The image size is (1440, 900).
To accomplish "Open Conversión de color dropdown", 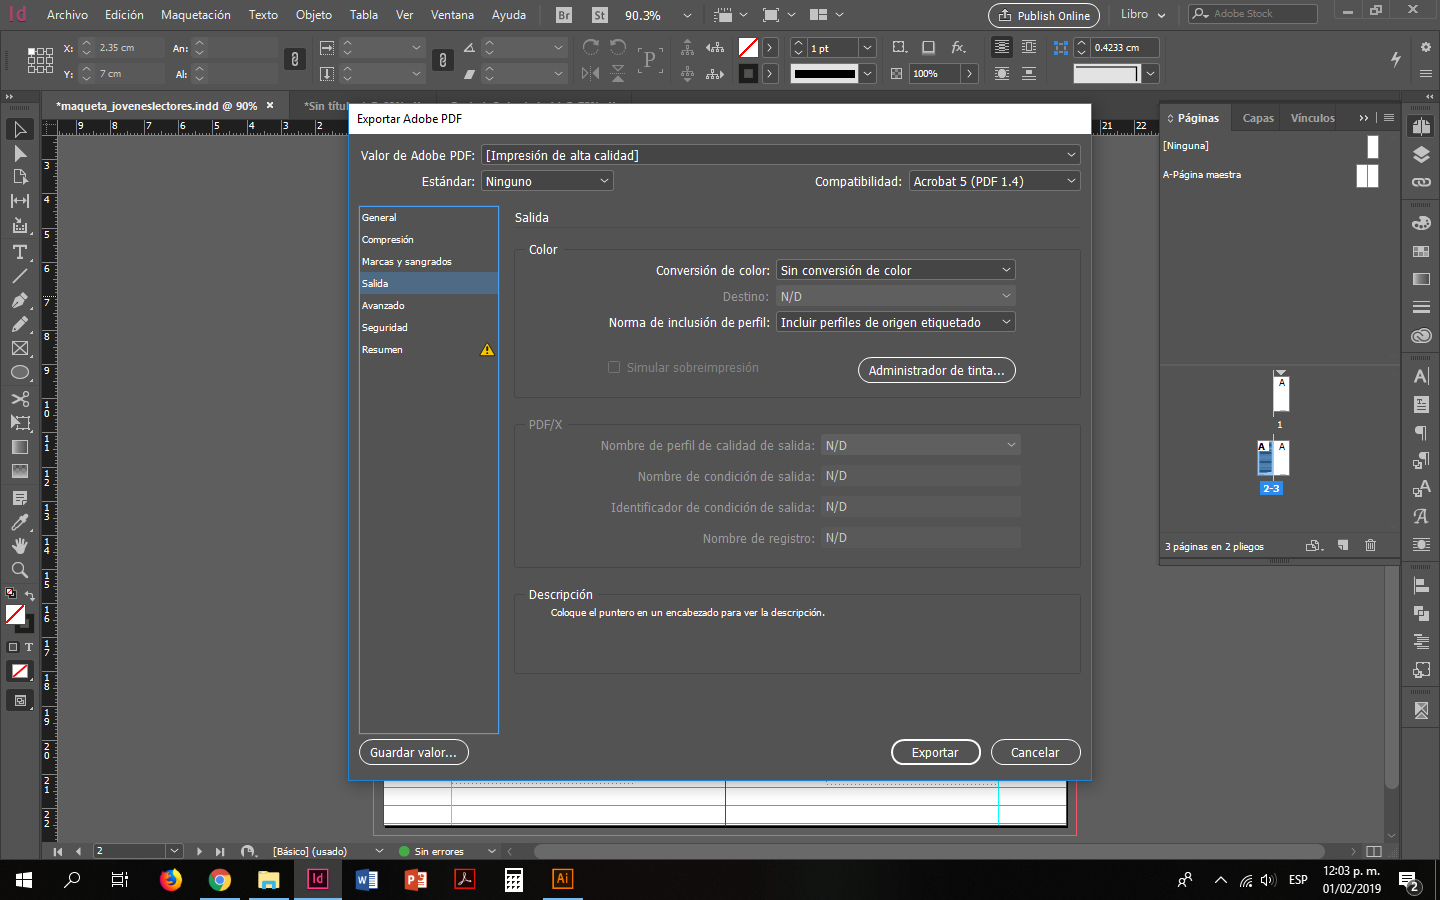I will click(x=896, y=270).
